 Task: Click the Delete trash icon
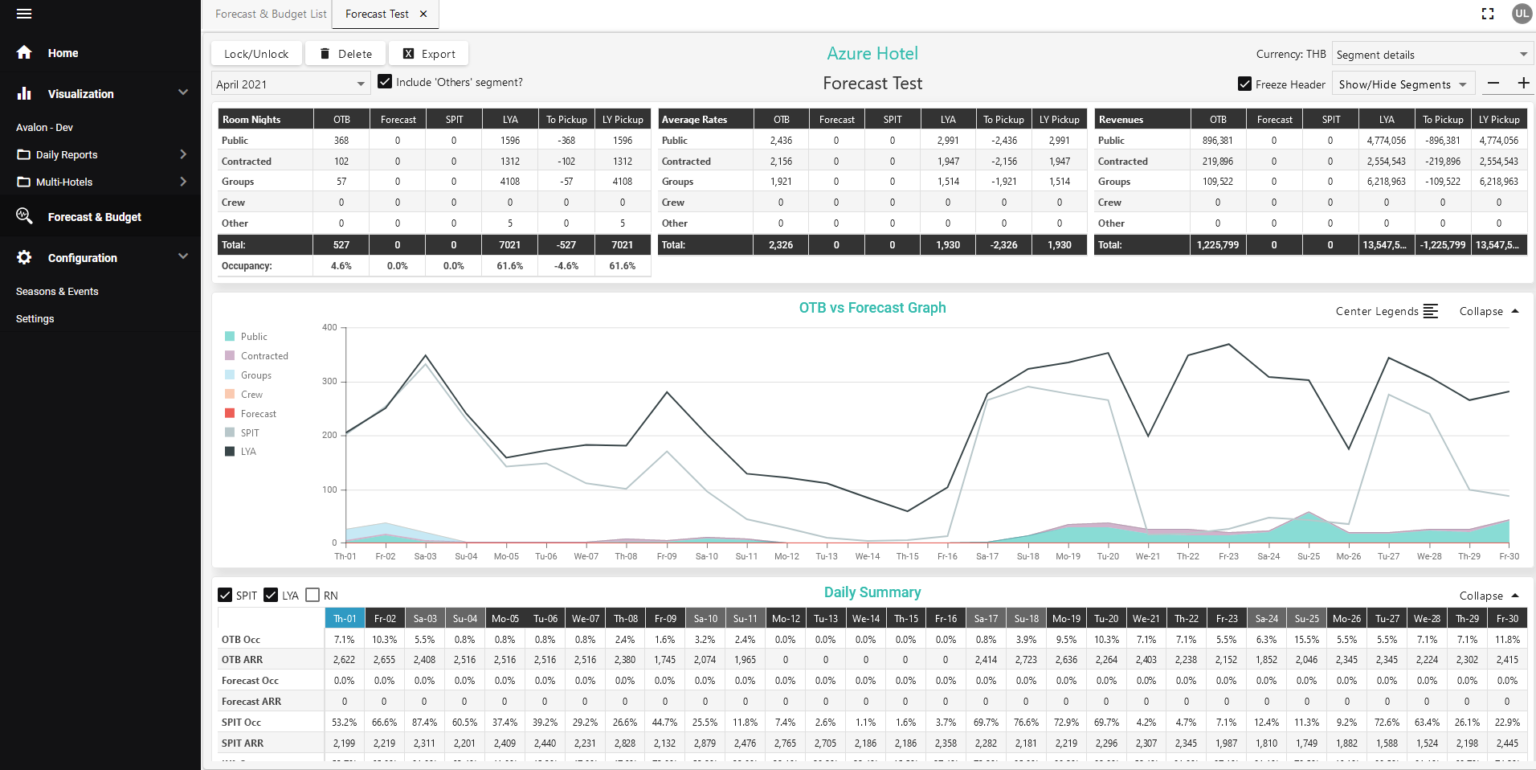324,53
